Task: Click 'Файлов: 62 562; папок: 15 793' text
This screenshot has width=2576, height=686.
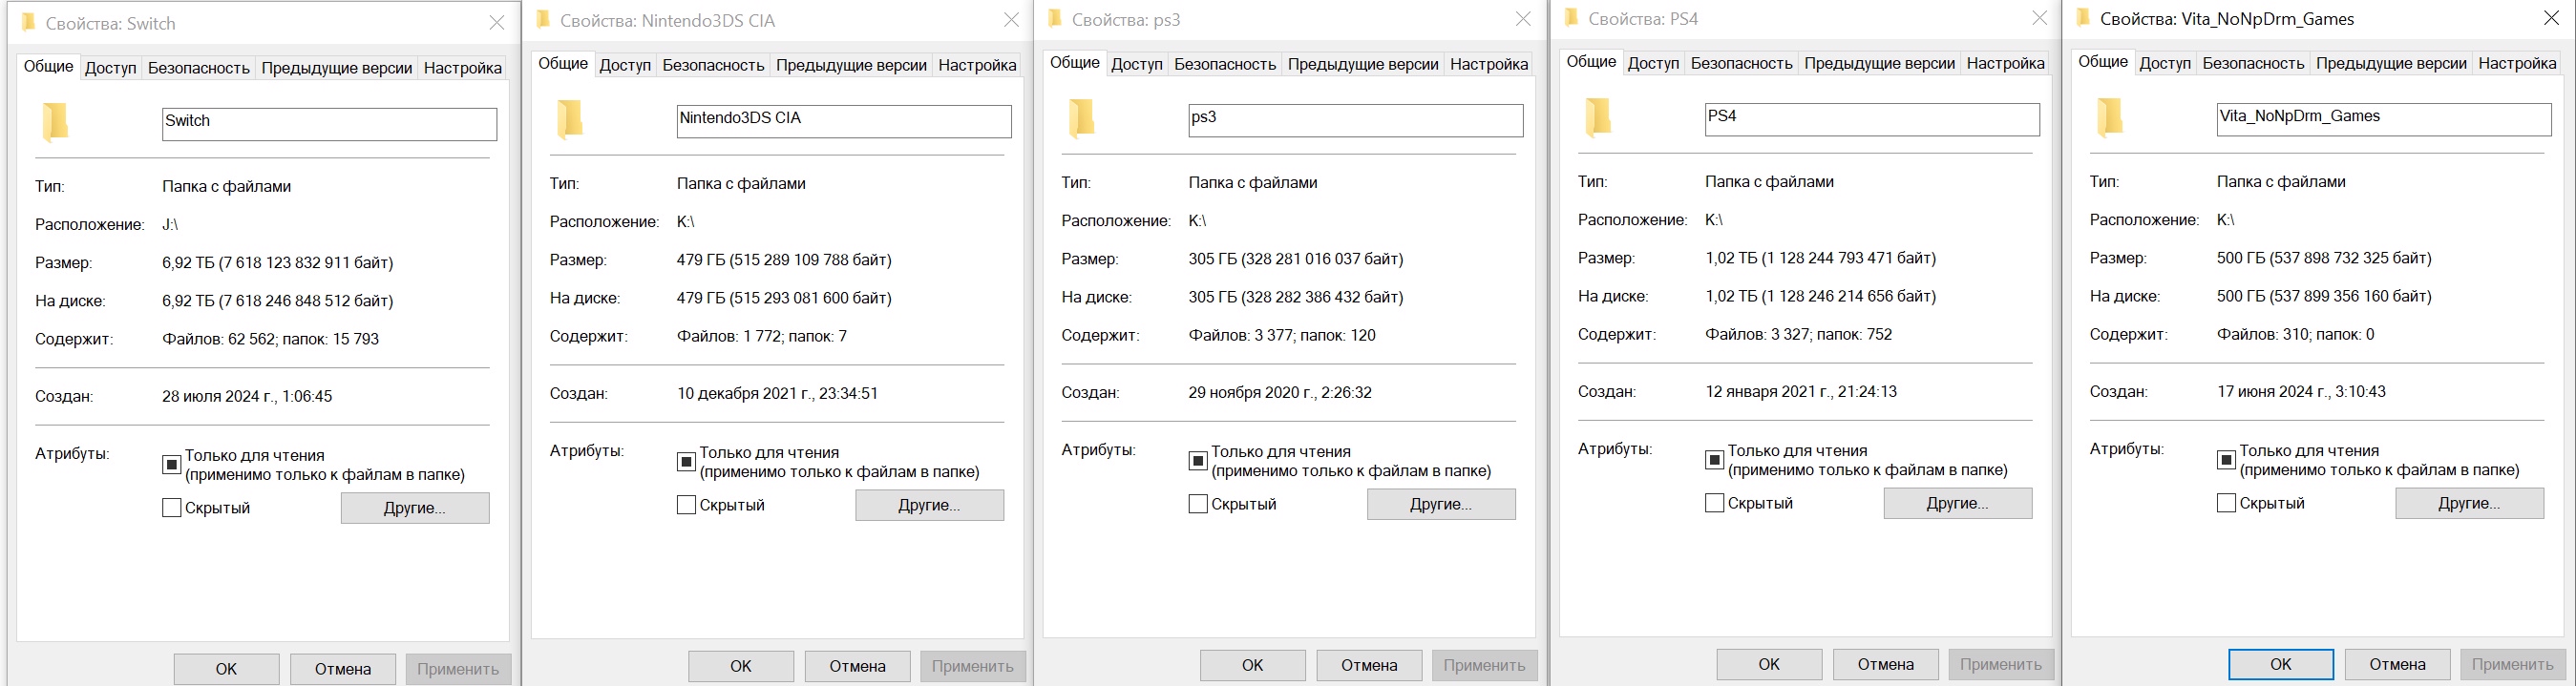Action: click(271, 339)
